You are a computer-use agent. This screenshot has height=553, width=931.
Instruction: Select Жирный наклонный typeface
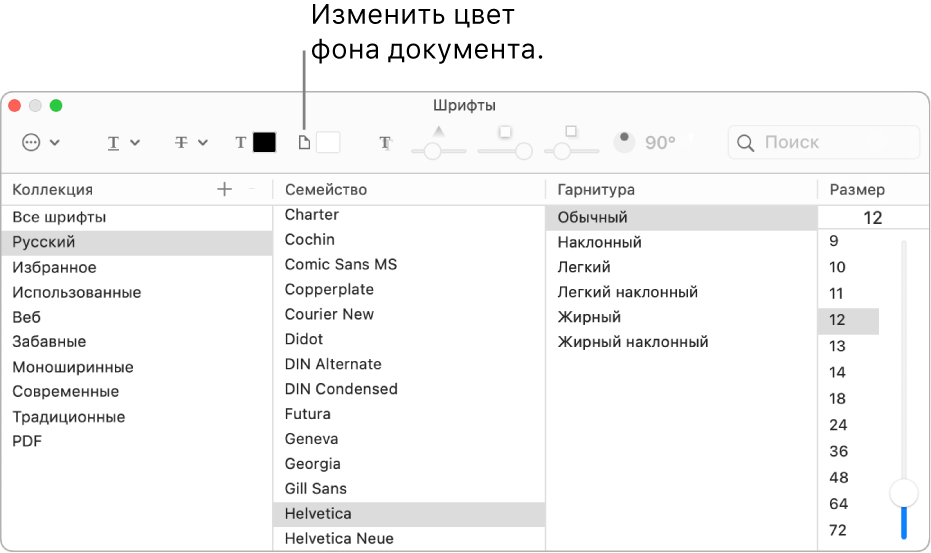coord(681,342)
